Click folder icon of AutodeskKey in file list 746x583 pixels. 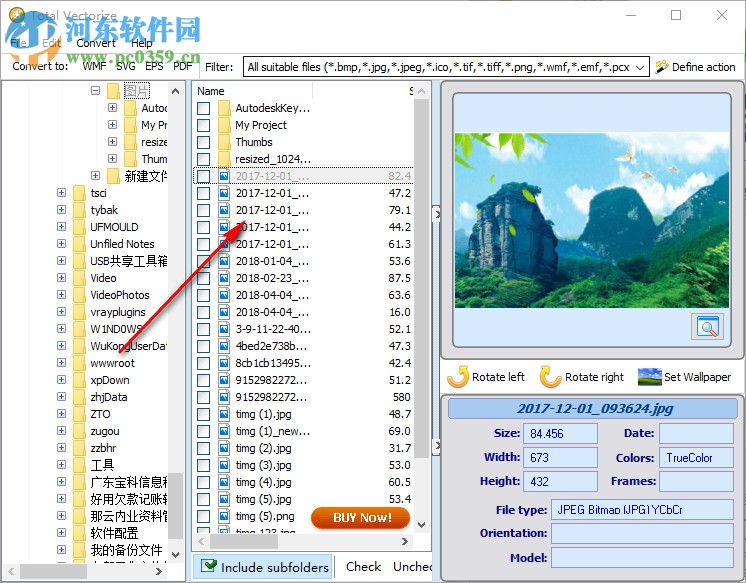(x=224, y=108)
